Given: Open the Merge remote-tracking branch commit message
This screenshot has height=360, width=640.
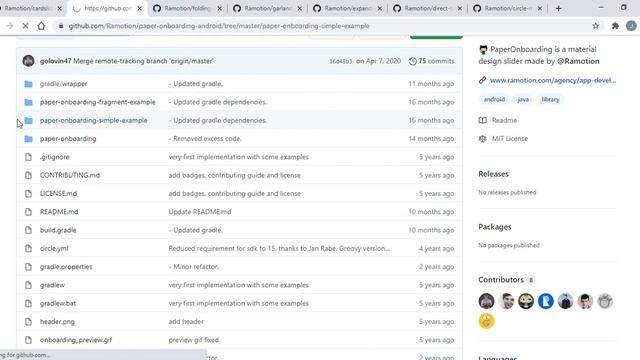Looking at the screenshot, I should (x=143, y=61).
